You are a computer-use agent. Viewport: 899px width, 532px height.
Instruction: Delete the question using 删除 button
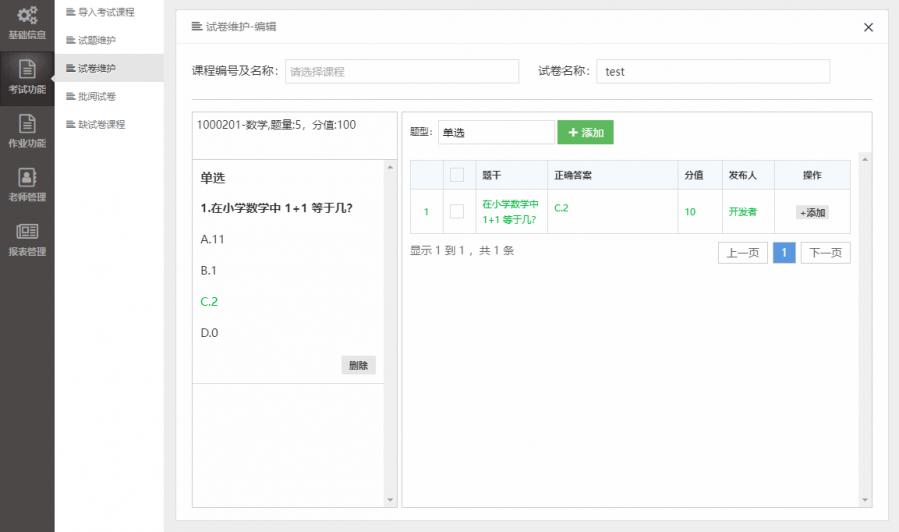click(358, 365)
